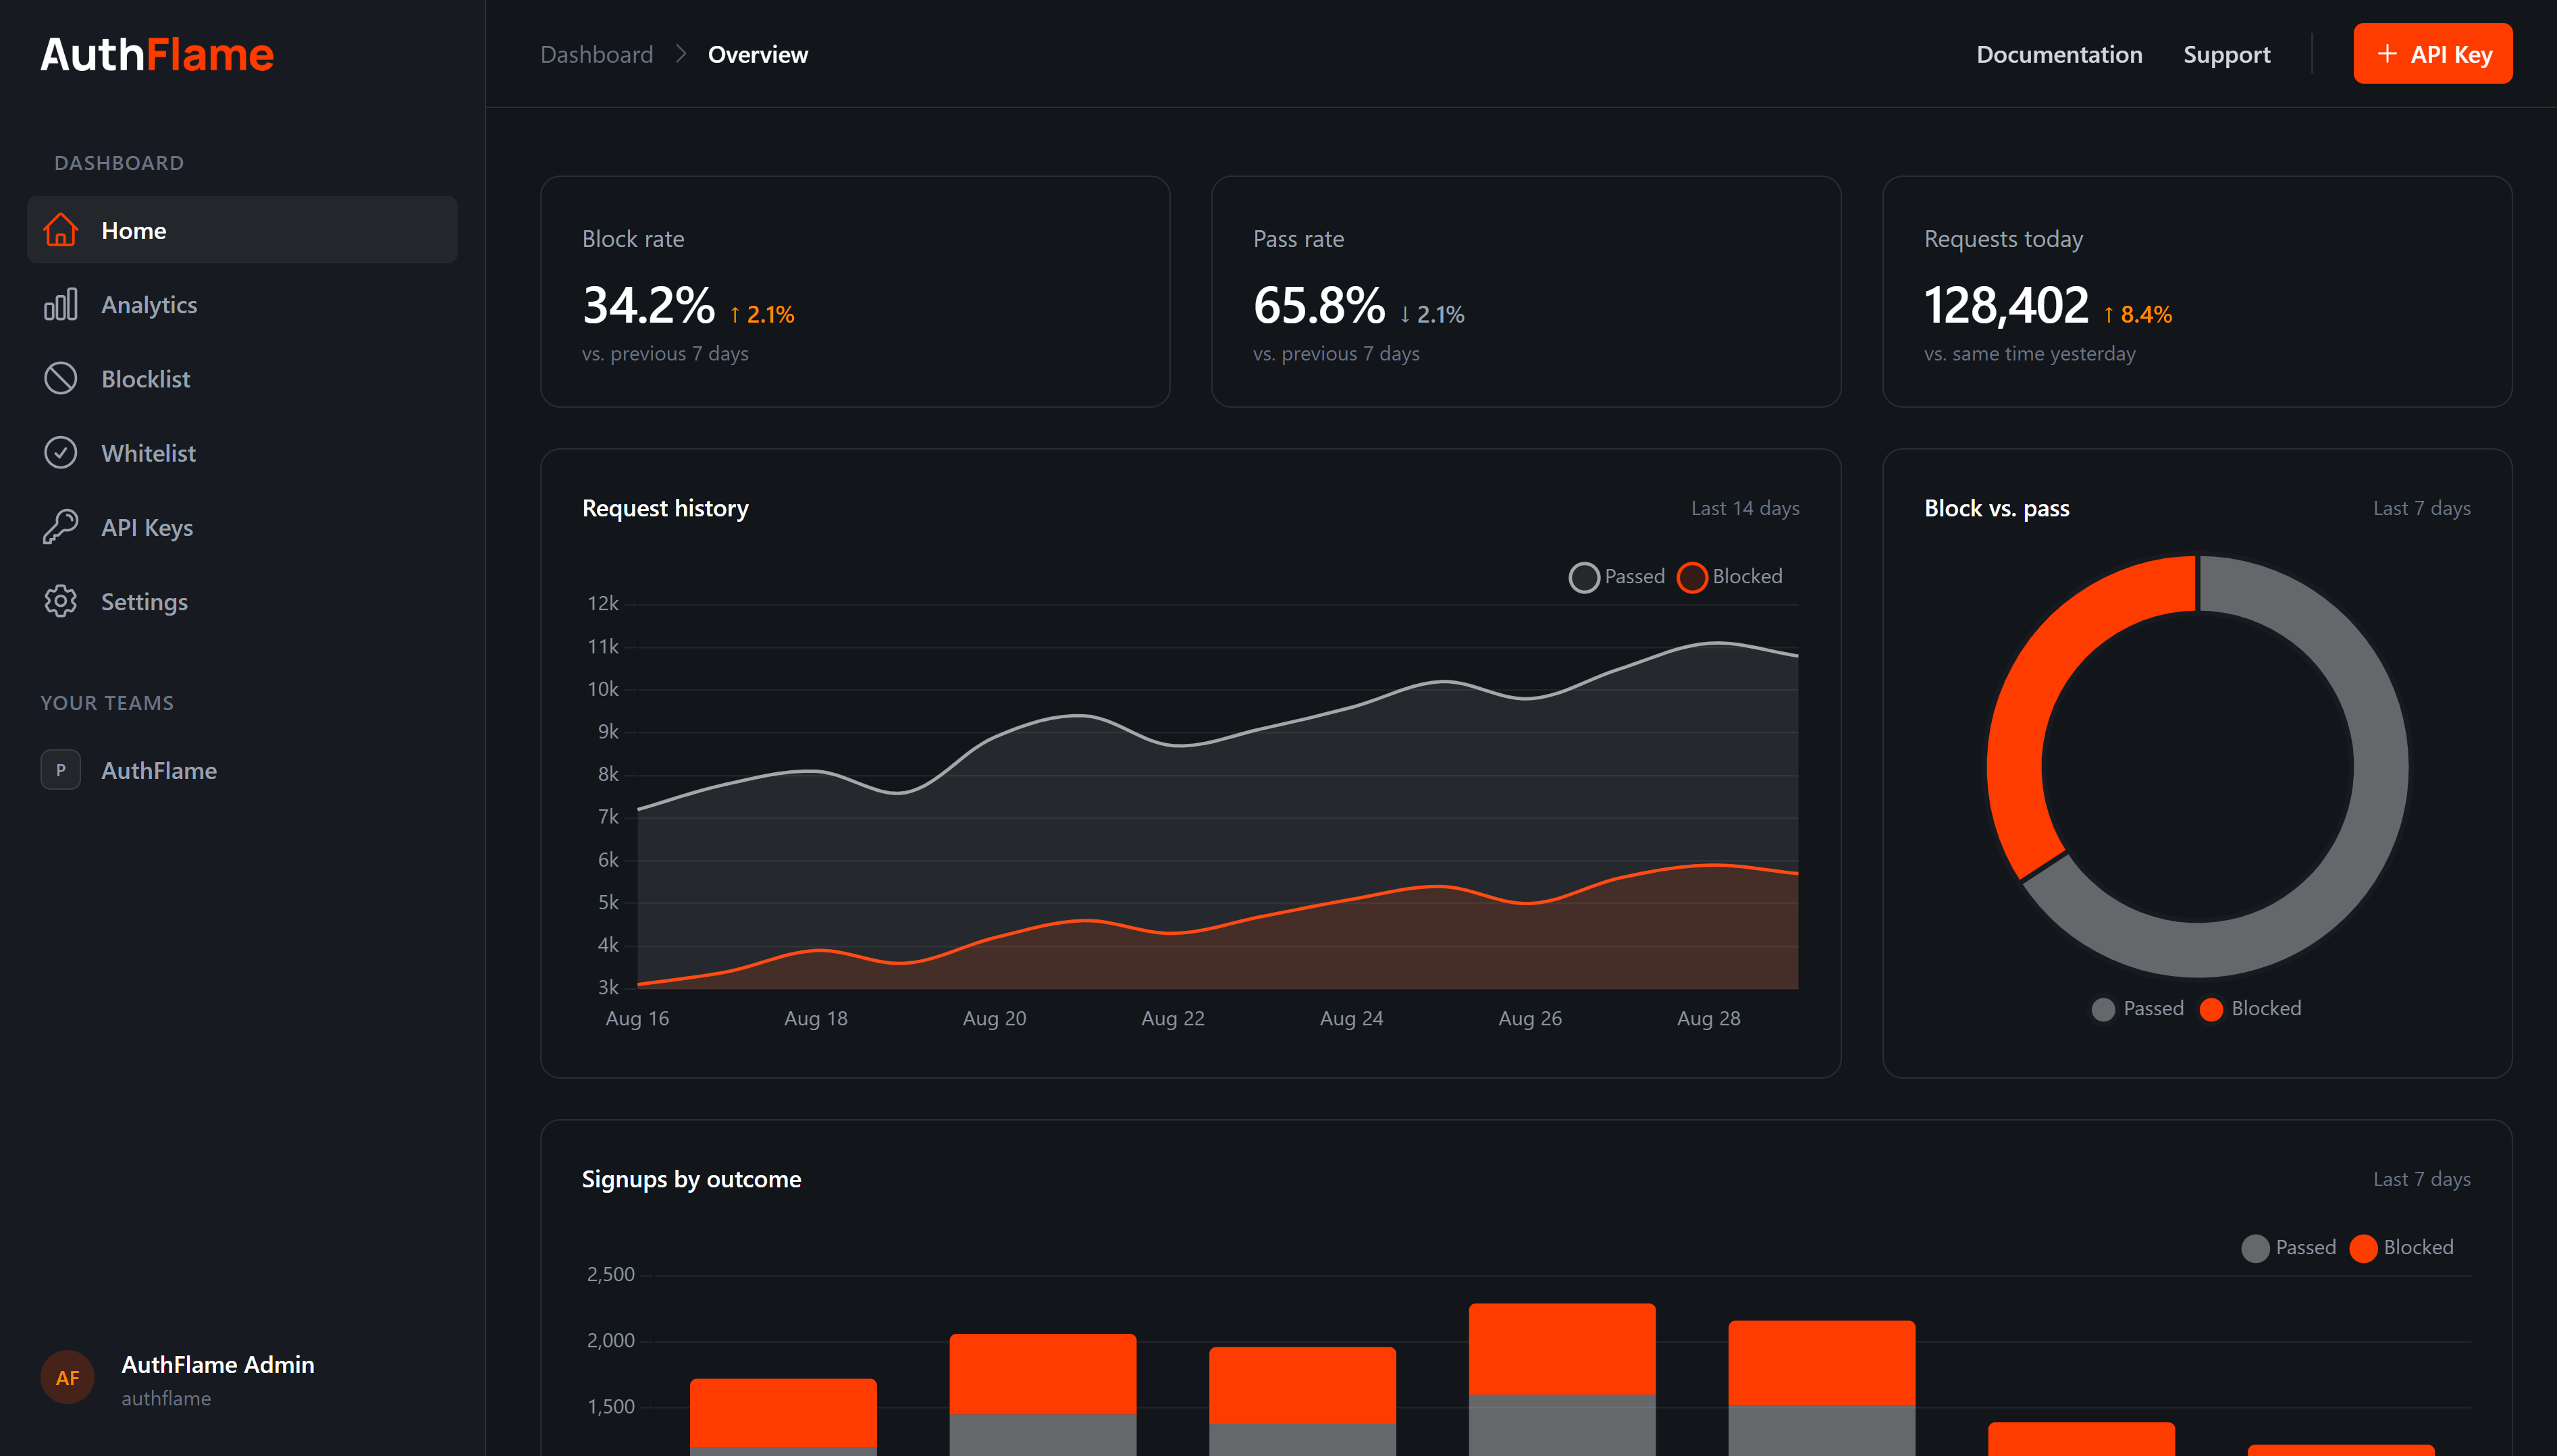
Task: Click the Aug 16 axis label
Action: click(637, 1018)
